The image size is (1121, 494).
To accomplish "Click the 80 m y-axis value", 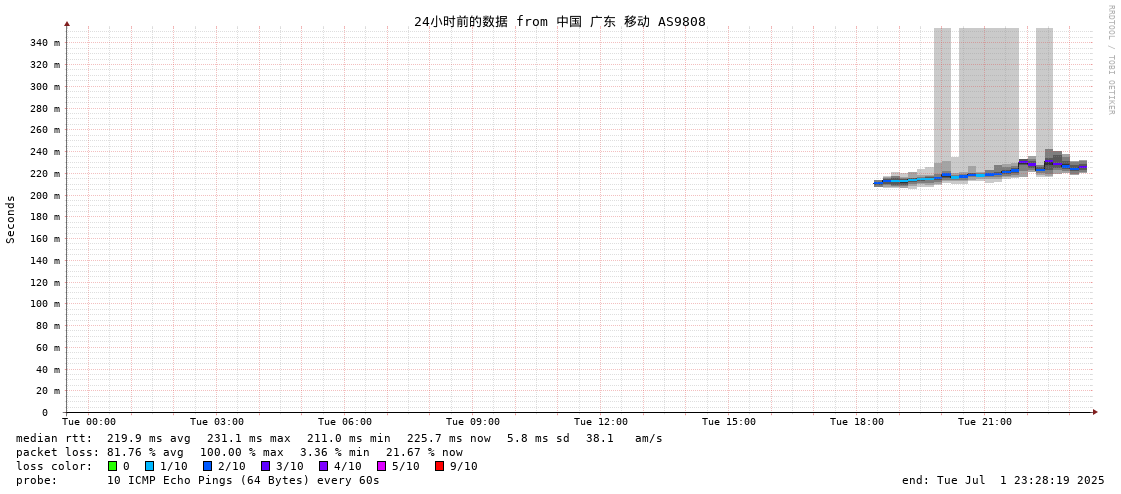I will (x=48, y=326).
